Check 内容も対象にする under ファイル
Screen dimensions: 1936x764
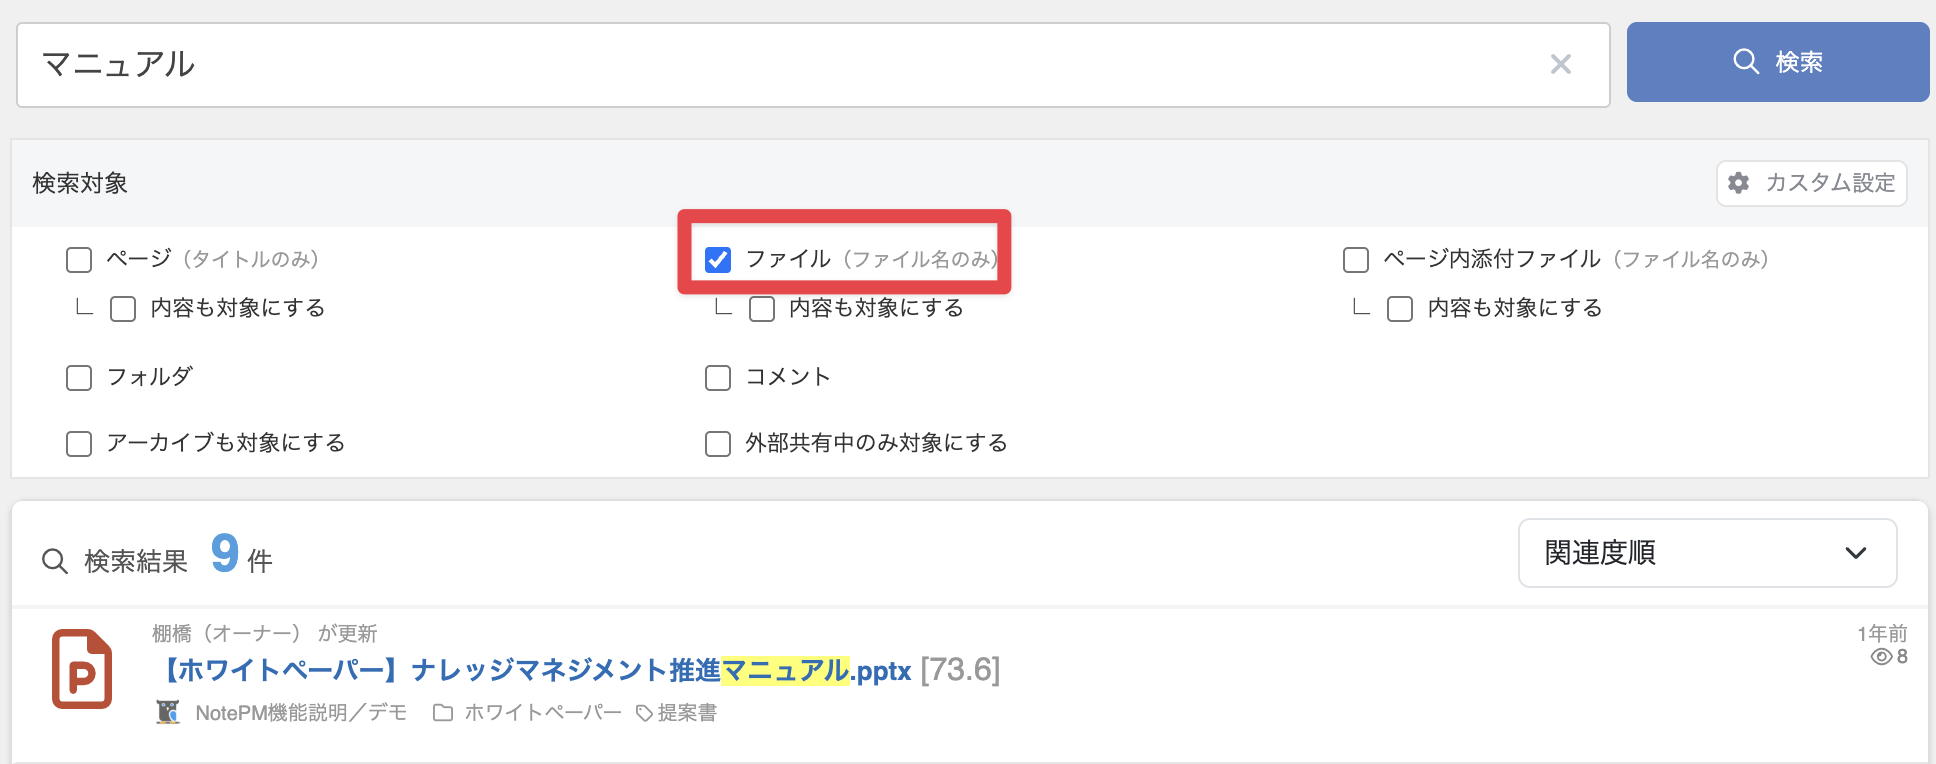point(762,309)
